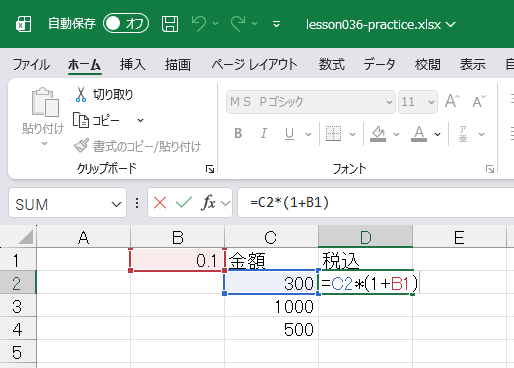
Task: Click the fx Insert Function icon
Action: [208, 203]
